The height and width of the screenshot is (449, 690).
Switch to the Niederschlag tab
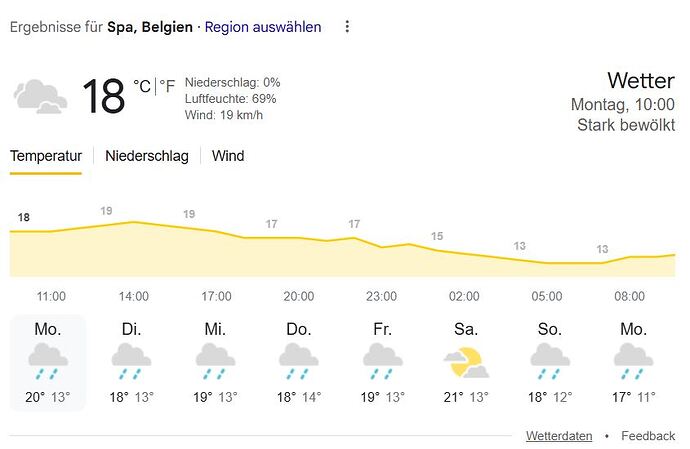tap(147, 156)
